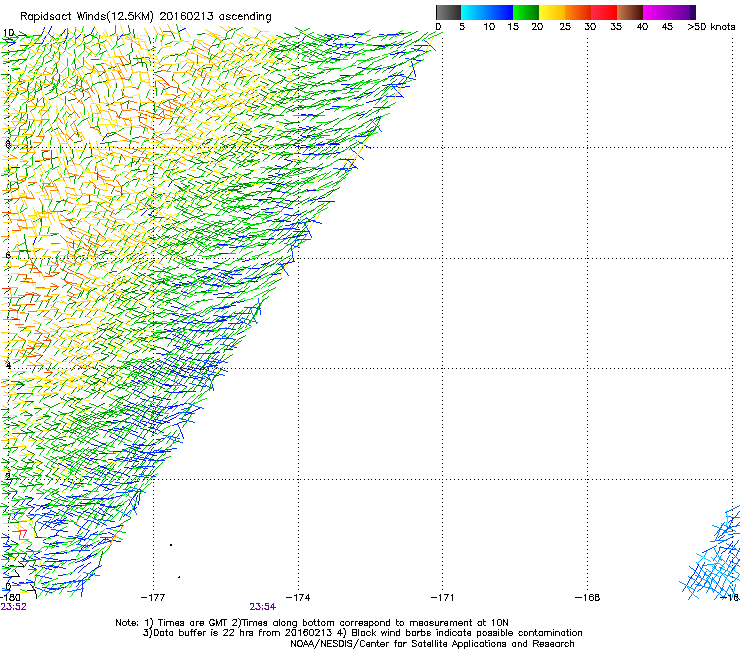Click the NOAA/NESDIS credit line
Viewport: 740px width, 650px height.
[432, 644]
